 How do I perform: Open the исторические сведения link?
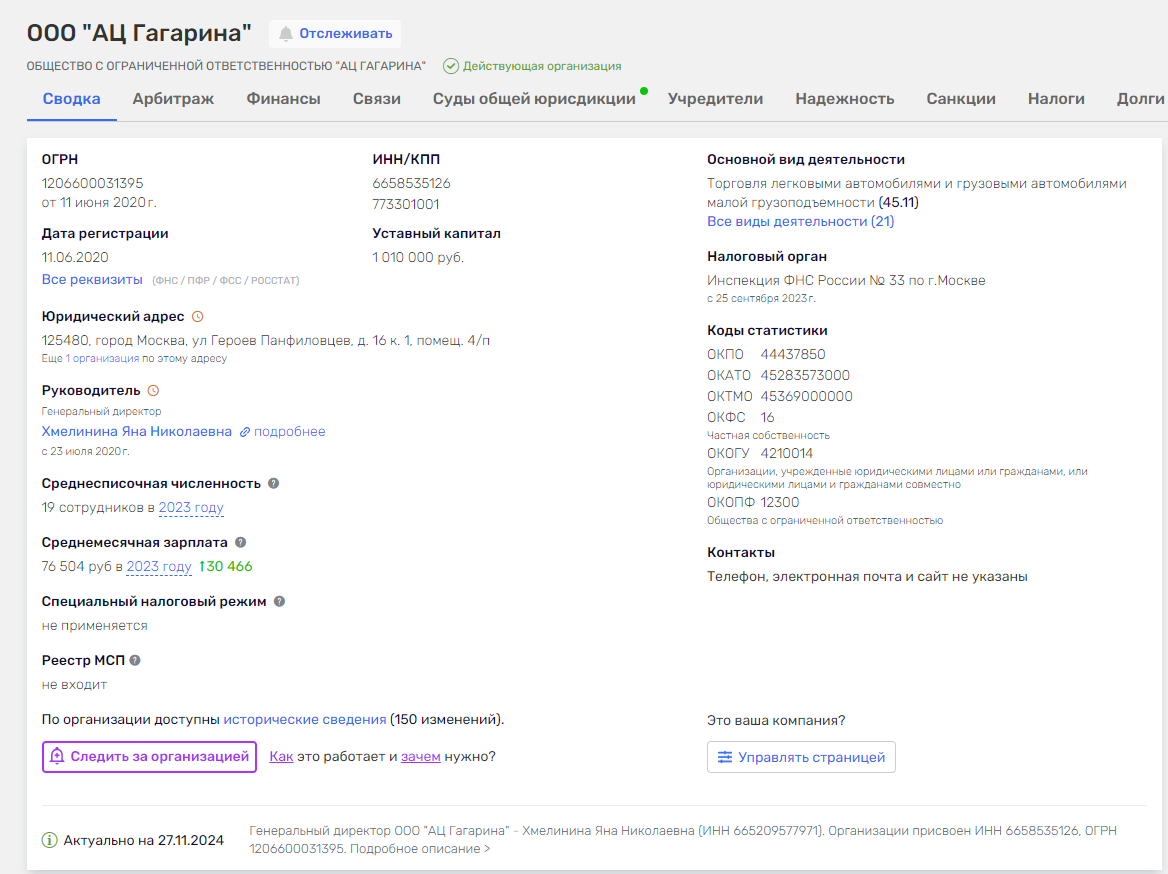pos(305,720)
